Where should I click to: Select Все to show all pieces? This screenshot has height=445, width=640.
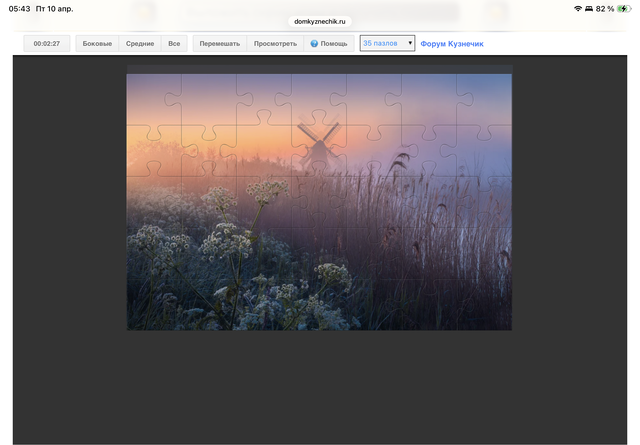[x=174, y=44]
